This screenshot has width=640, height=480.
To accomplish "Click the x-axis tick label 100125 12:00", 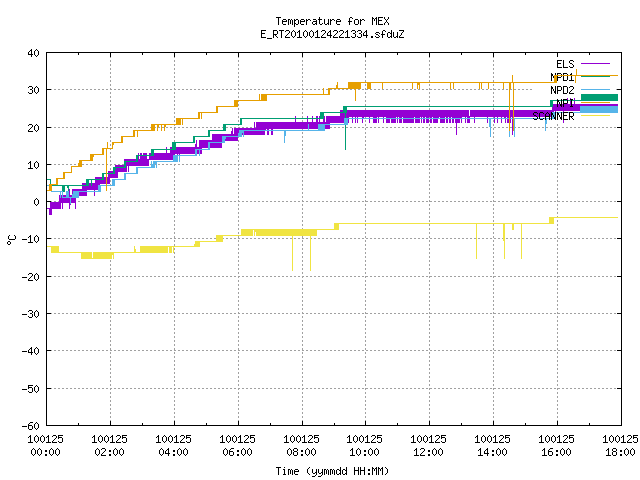I will click(429, 446).
